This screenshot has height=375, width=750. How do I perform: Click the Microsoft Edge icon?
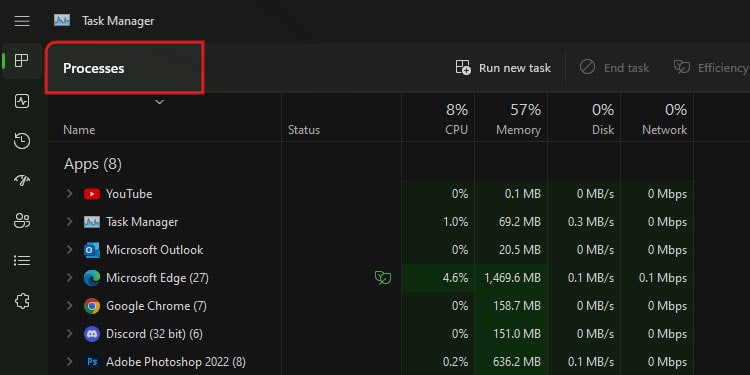coord(91,278)
